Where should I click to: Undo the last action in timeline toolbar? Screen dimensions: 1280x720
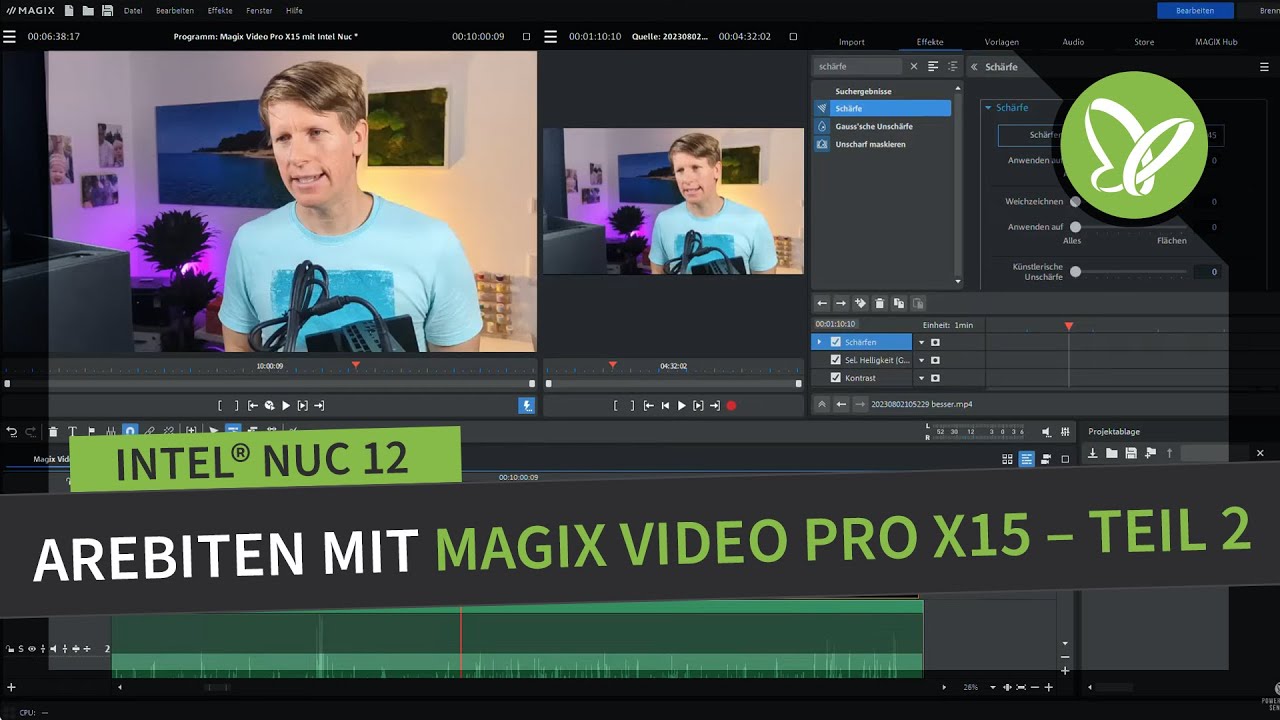click(12, 432)
